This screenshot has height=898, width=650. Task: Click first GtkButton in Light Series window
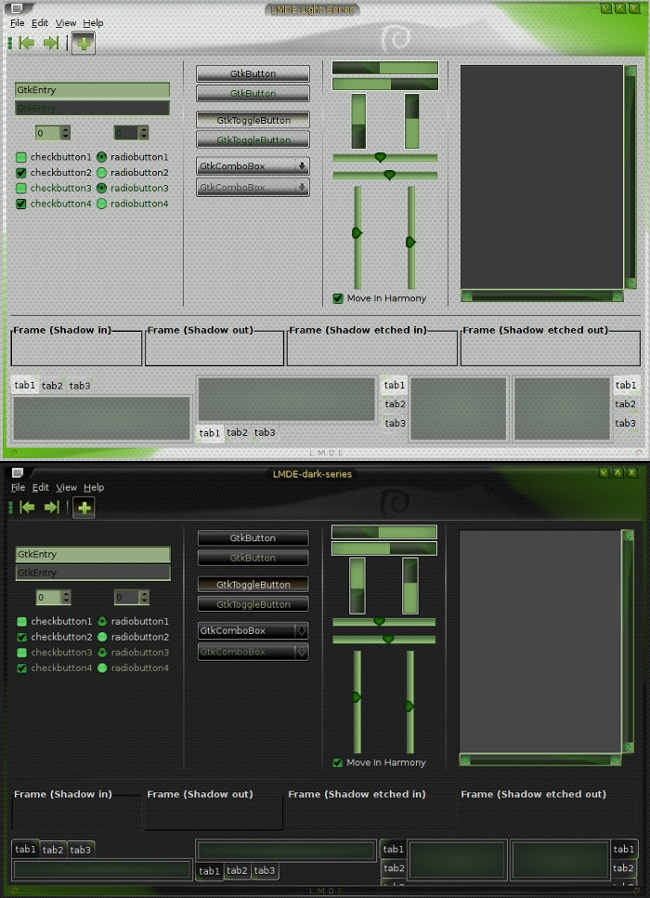coord(253,74)
